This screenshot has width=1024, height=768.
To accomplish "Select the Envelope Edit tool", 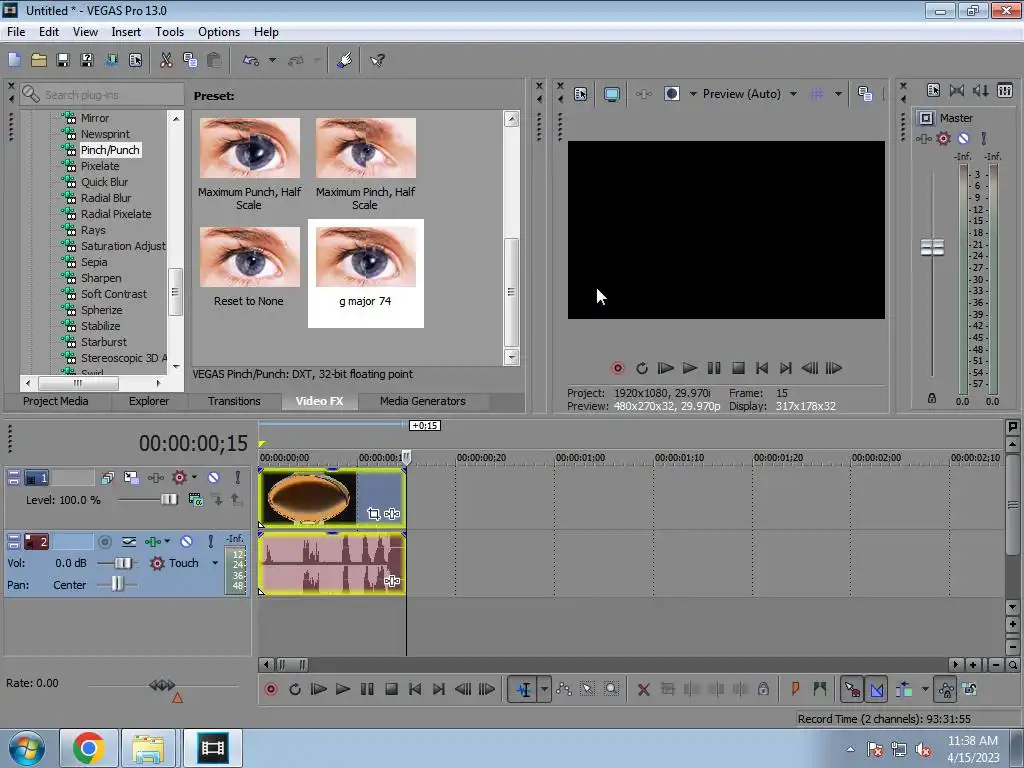I will click(x=564, y=689).
